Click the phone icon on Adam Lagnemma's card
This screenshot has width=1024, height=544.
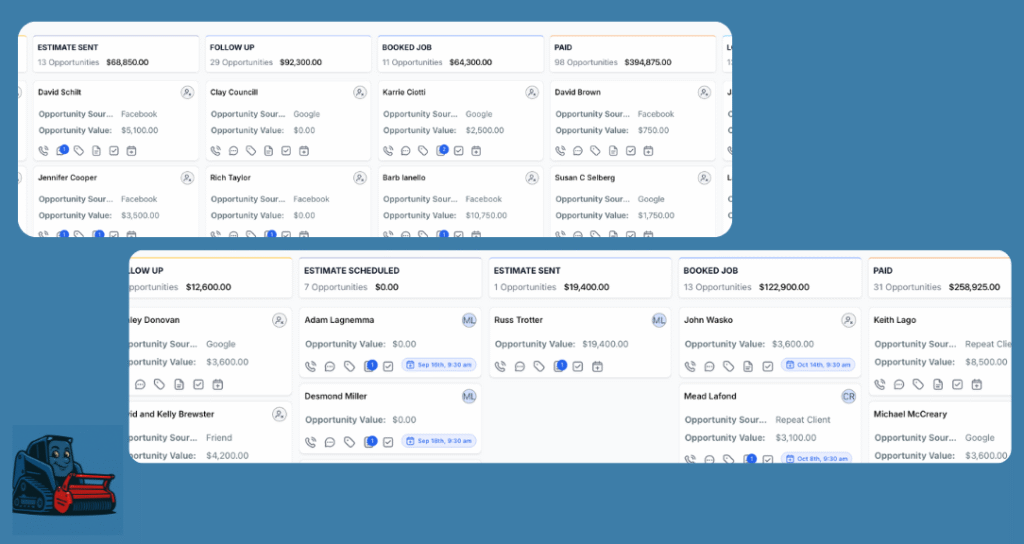(310, 366)
